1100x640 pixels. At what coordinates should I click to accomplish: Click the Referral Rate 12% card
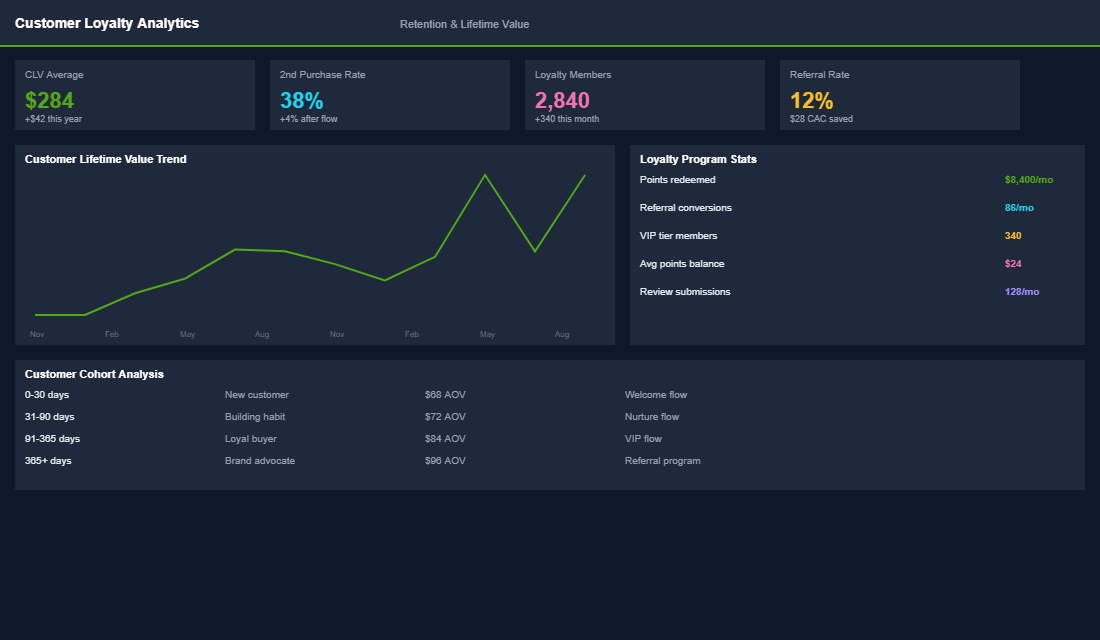pos(900,95)
